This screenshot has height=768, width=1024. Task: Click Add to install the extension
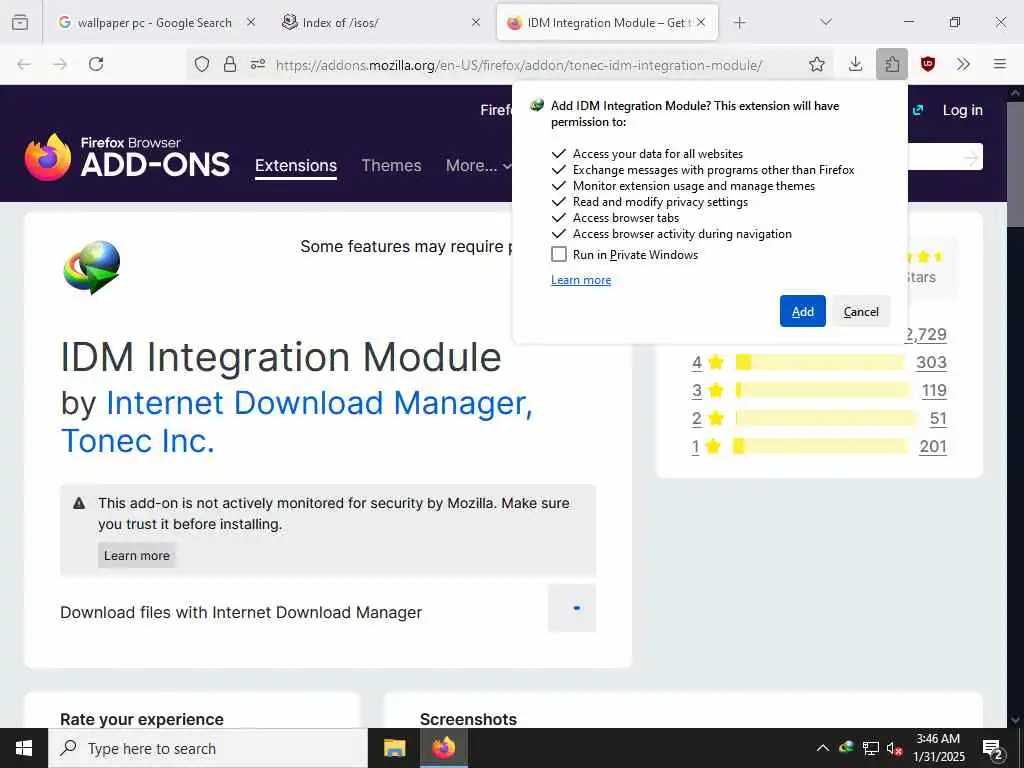(803, 312)
